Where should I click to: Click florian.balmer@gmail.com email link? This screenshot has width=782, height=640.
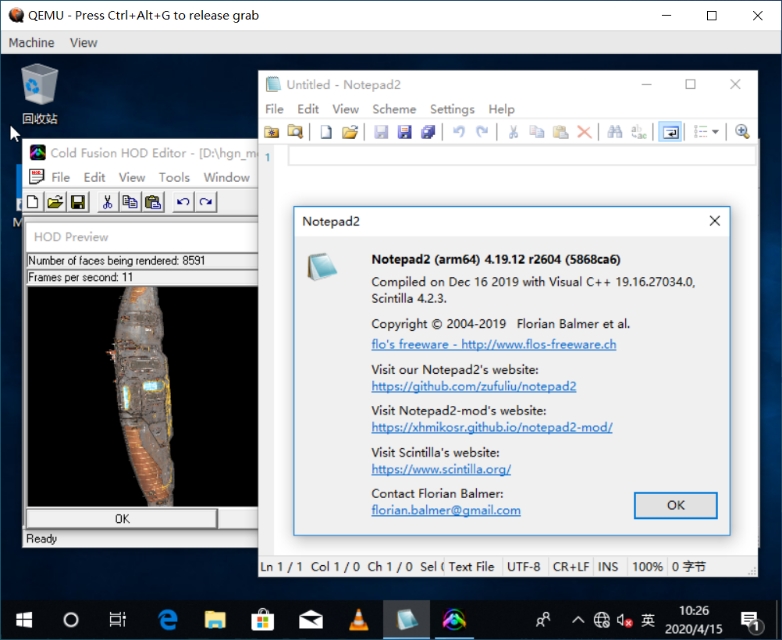click(446, 510)
